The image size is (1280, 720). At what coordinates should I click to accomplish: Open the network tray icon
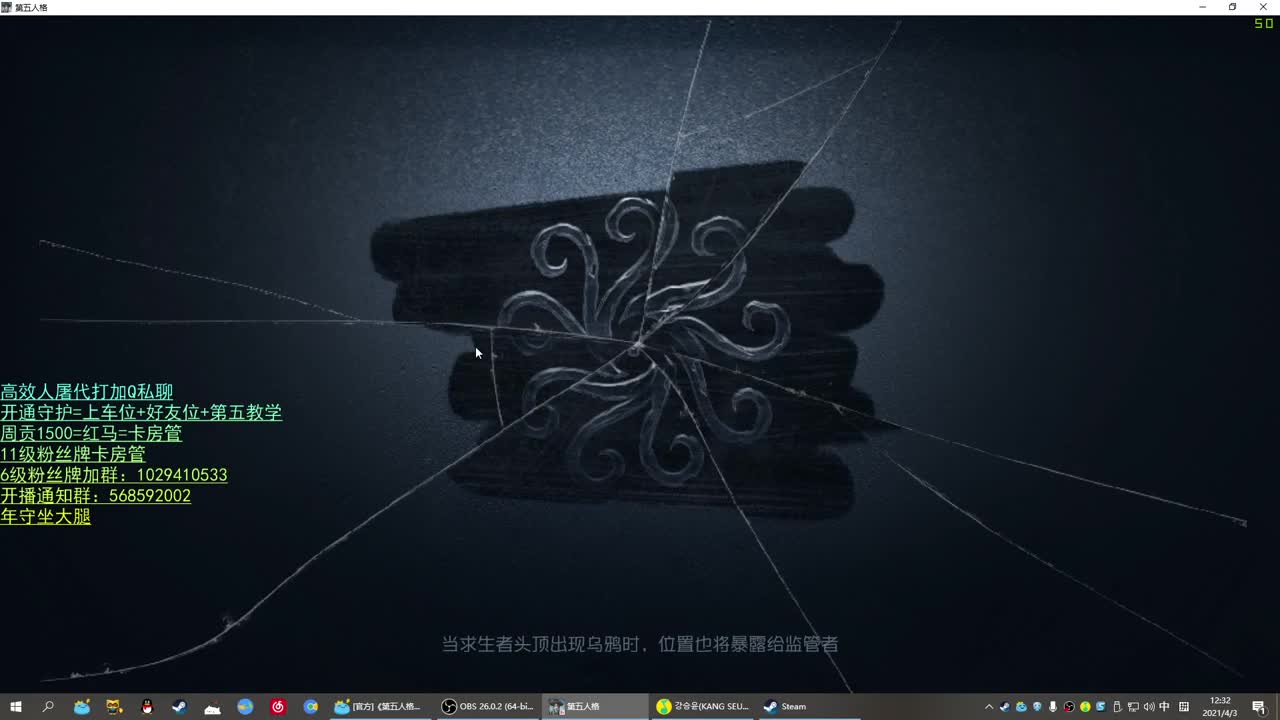point(1133,707)
